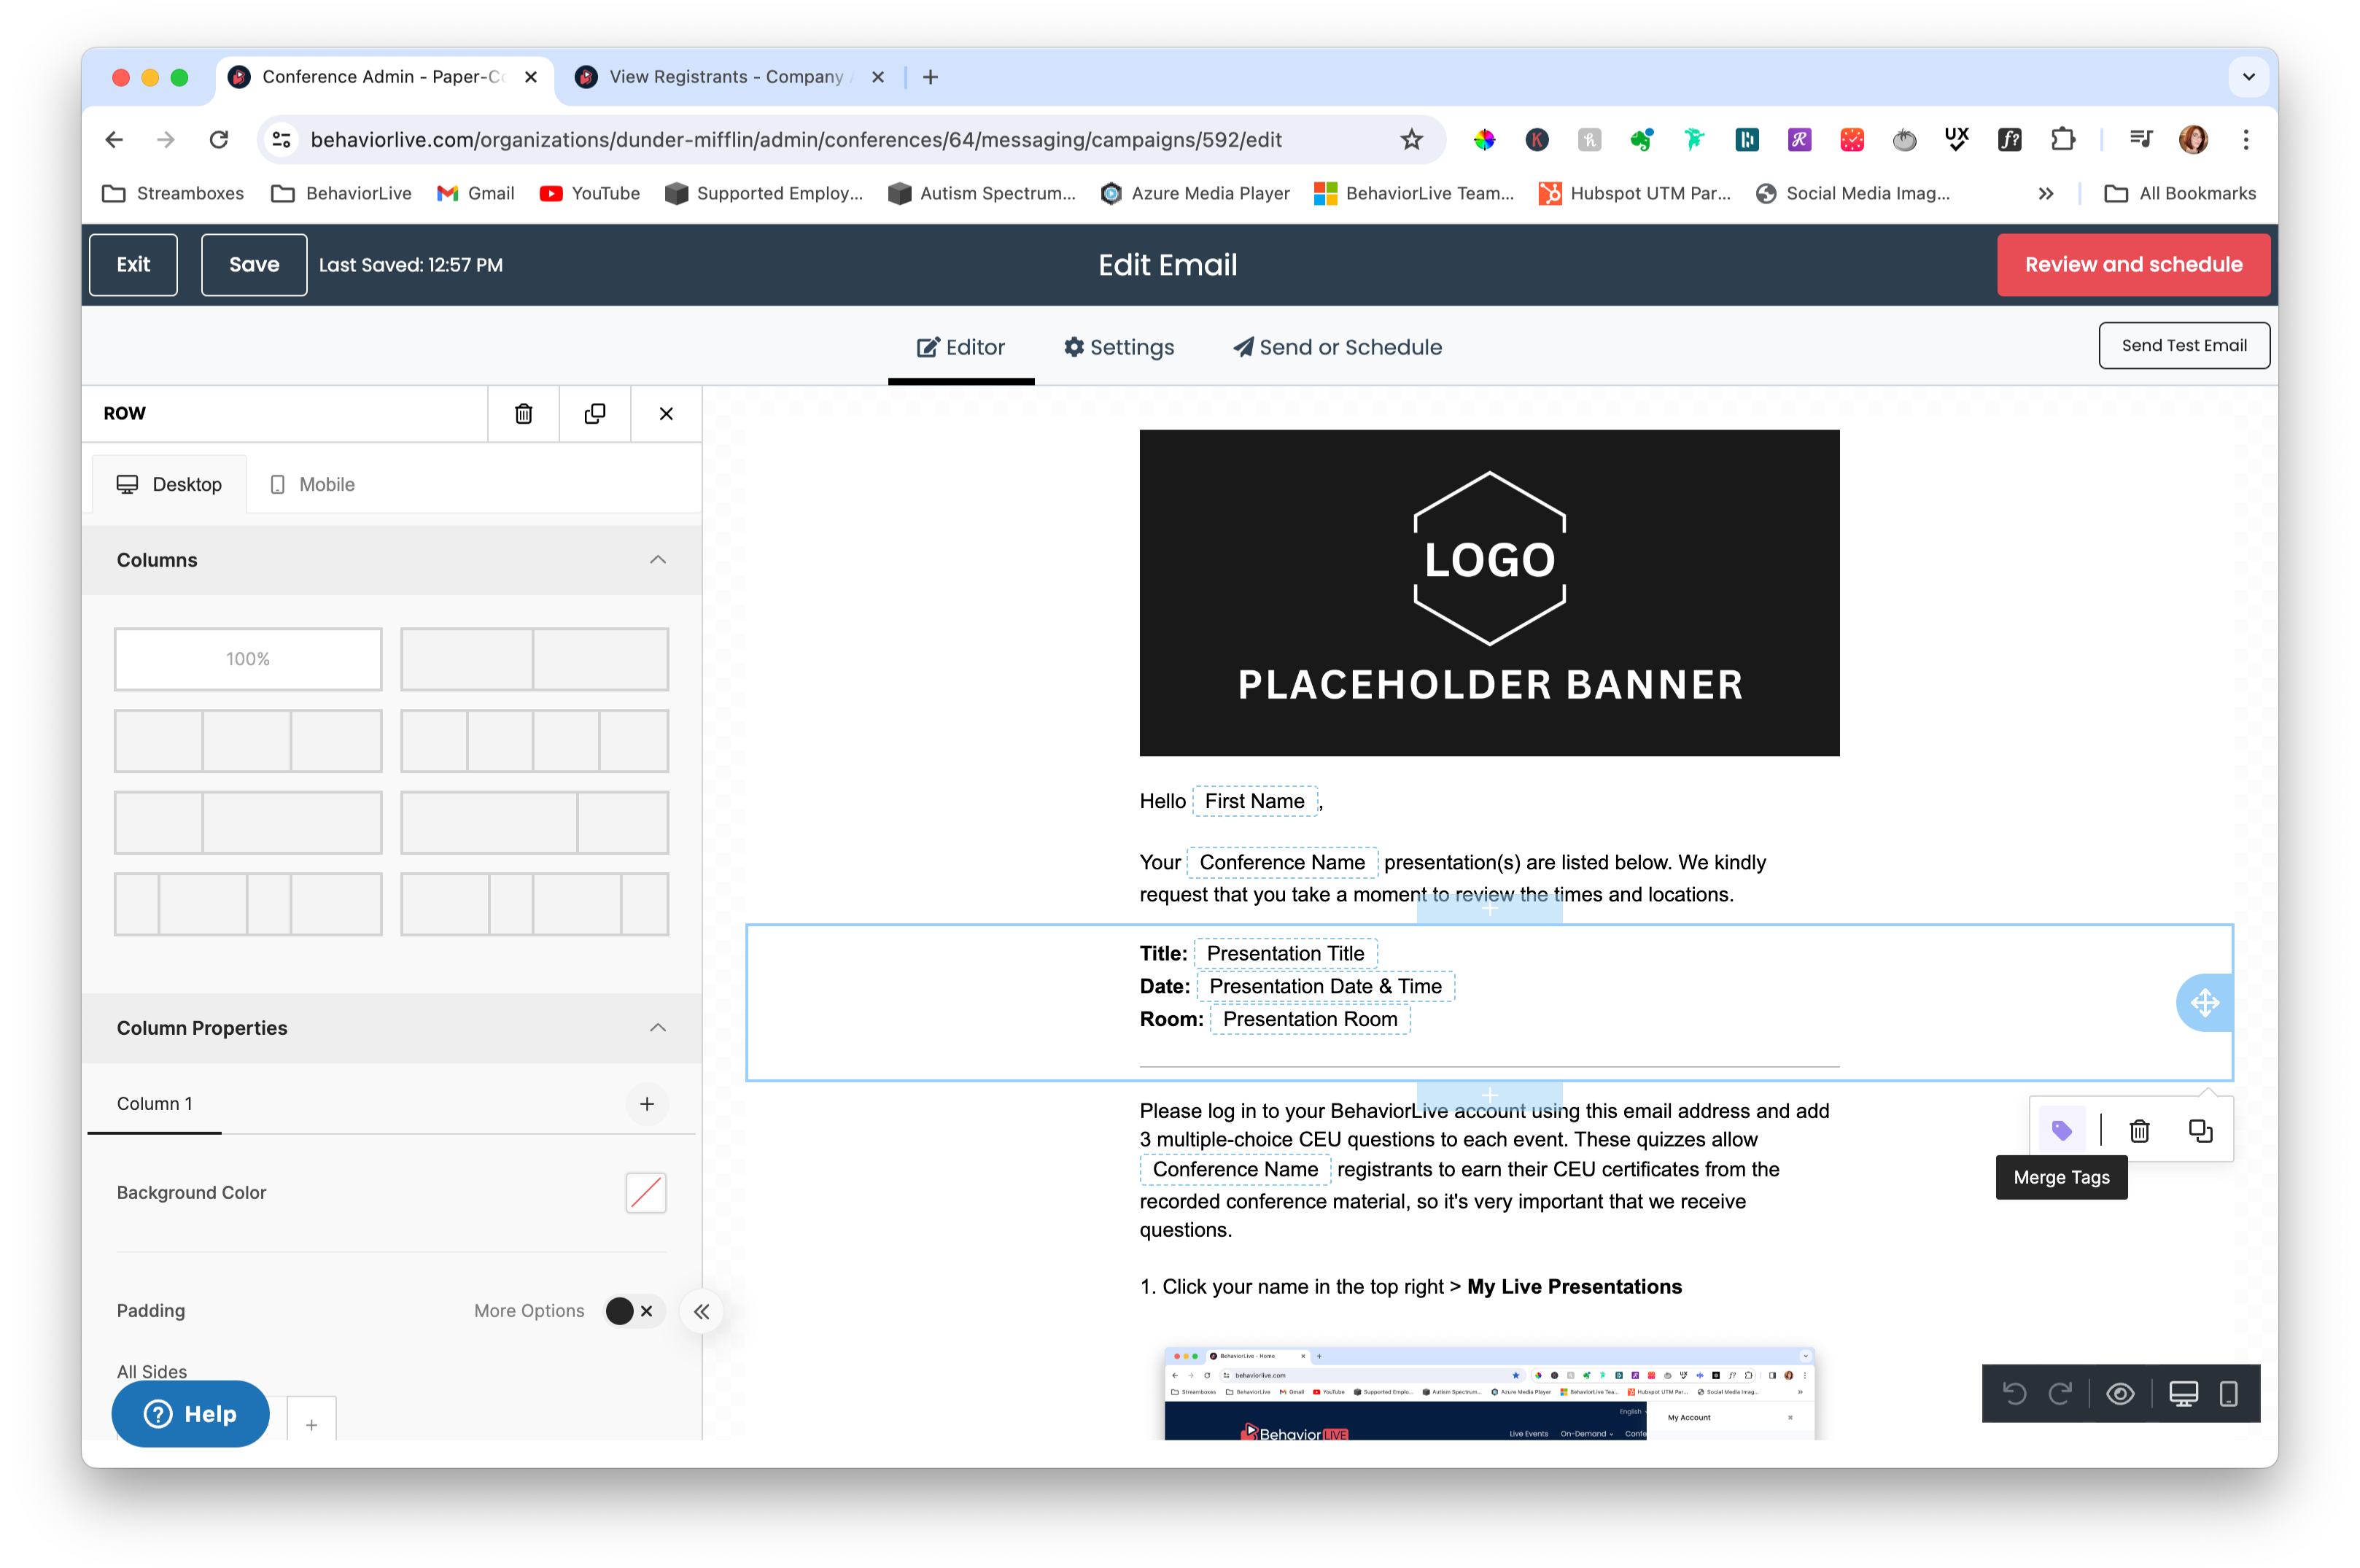Image resolution: width=2360 pixels, height=1568 pixels.
Task: Click the blue move handle on selected row
Action: [x=2204, y=1002]
